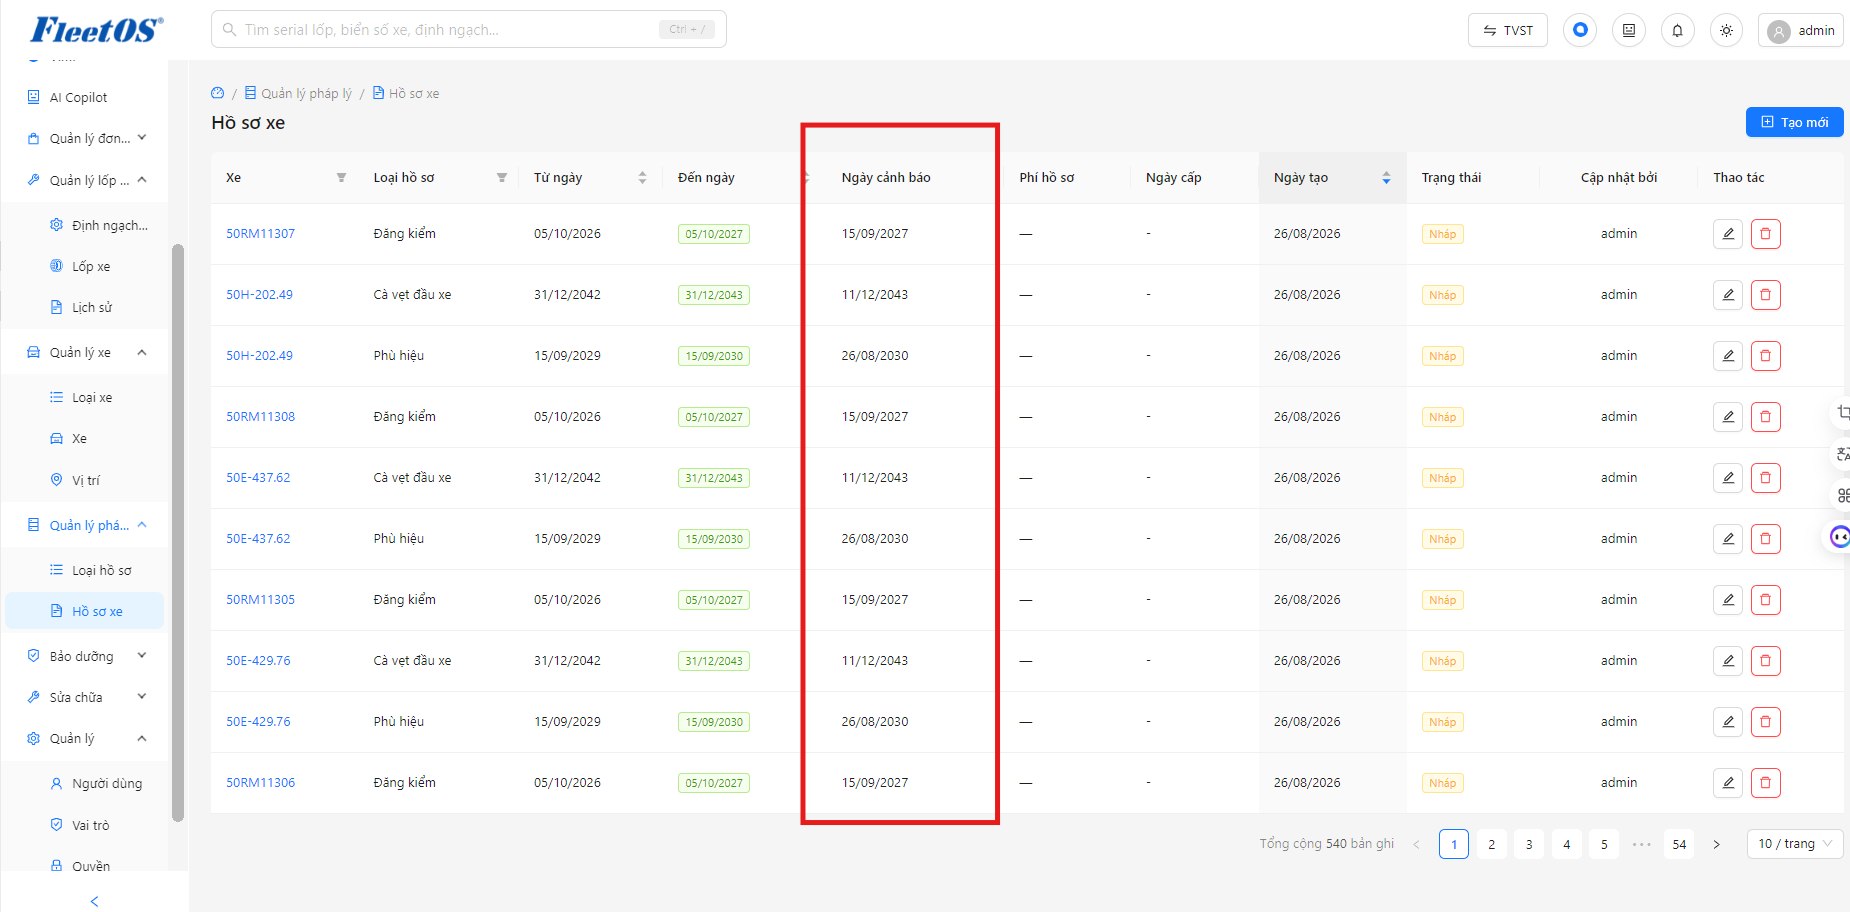Go to home breadcrumb icon
Screen dimensions: 1850x912
218,93
